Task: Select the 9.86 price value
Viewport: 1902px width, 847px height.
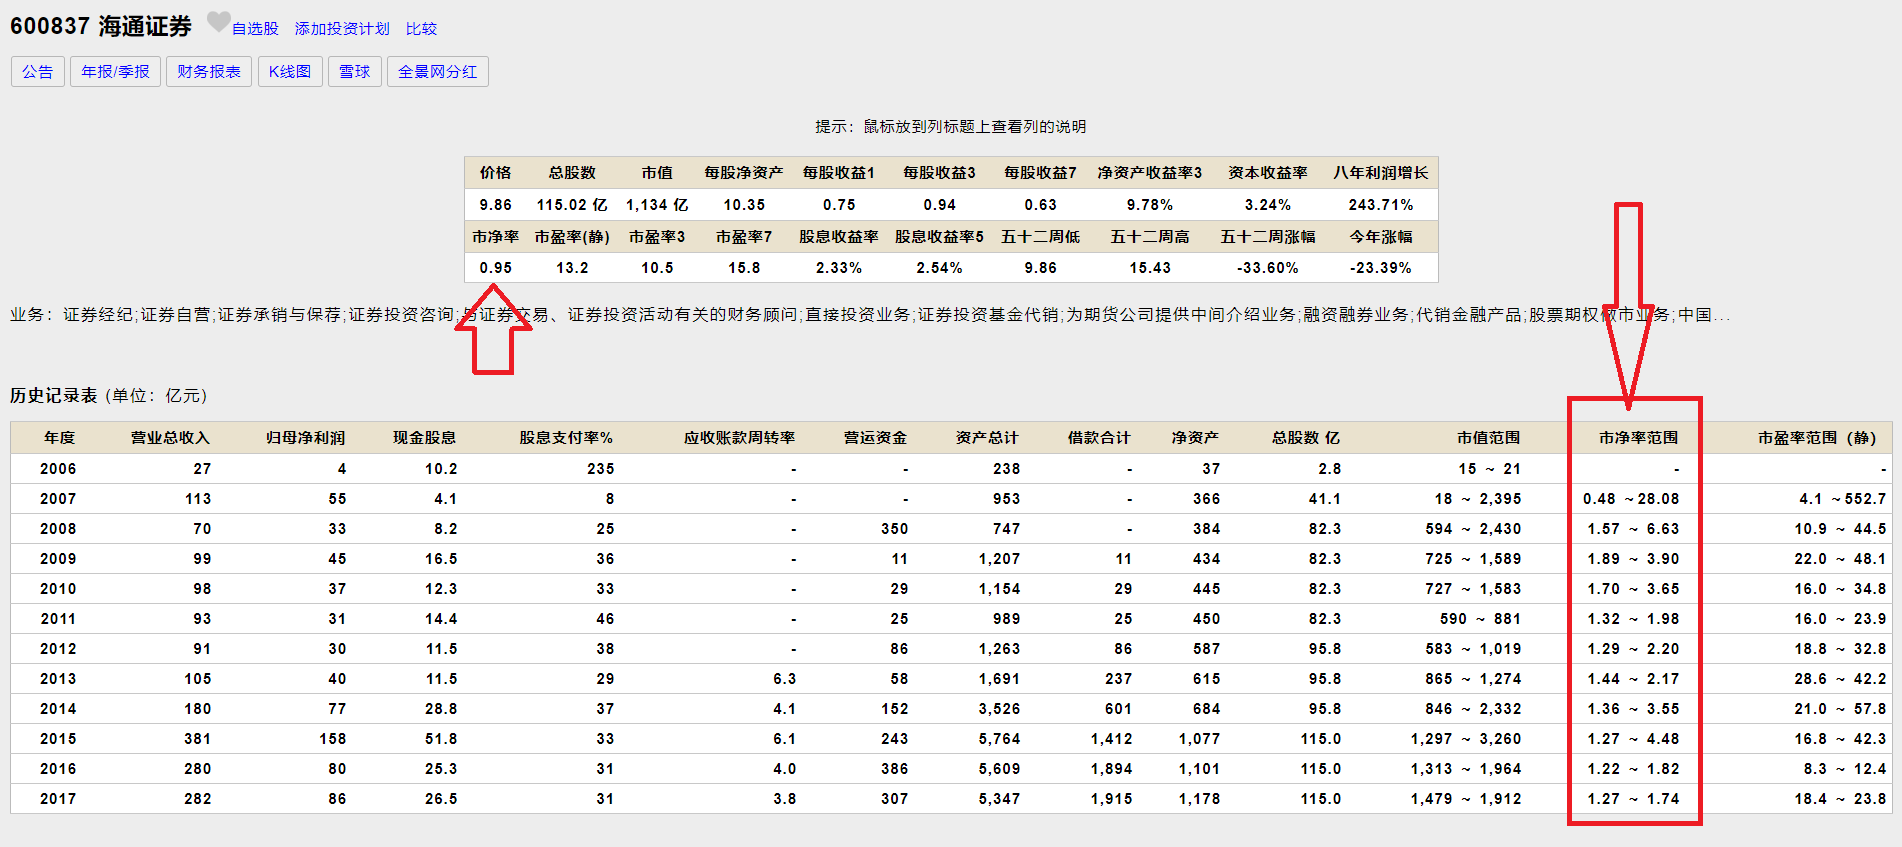Action: tap(495, 205)
